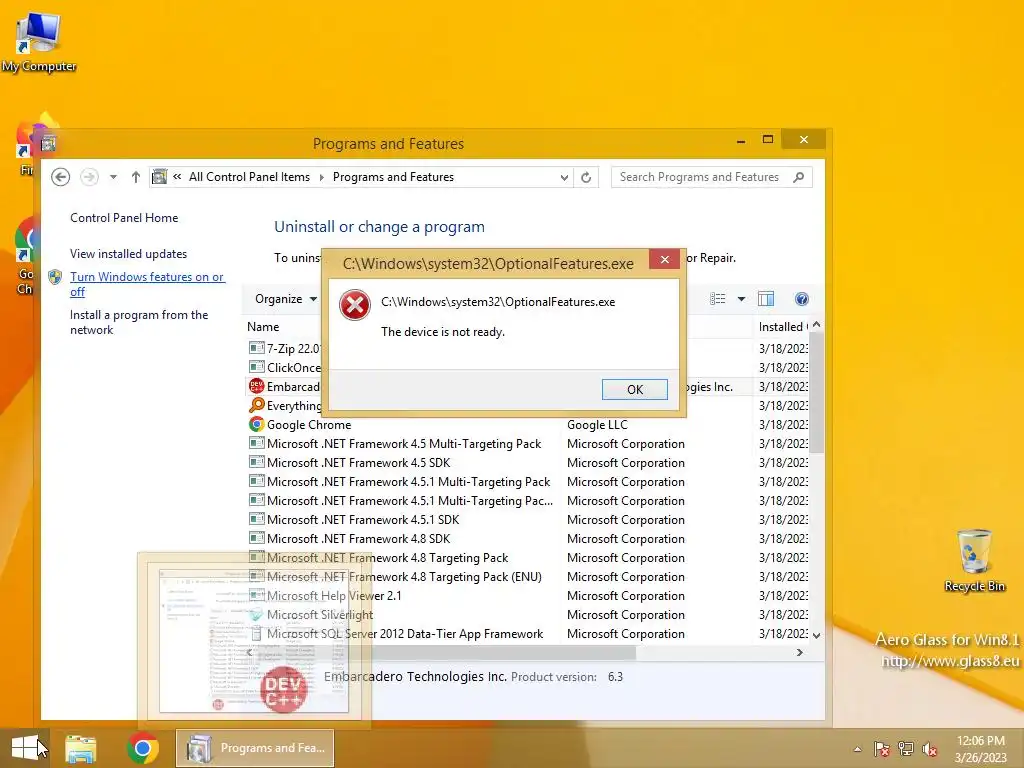Toggle the preview pane icon
Viewport: 1024px width, 768px height.
[x=765, y=298]
